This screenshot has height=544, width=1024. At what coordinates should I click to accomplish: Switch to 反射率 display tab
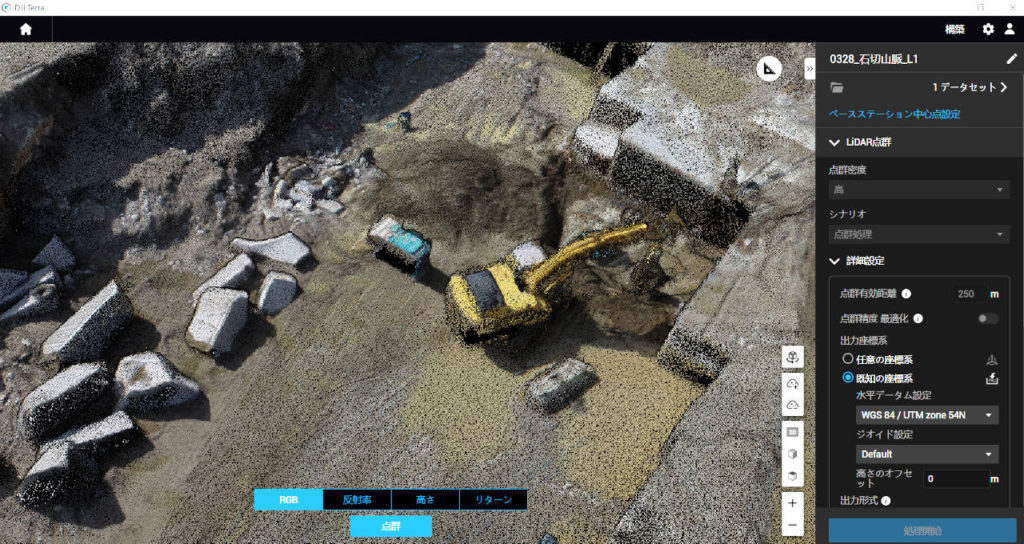357,500
